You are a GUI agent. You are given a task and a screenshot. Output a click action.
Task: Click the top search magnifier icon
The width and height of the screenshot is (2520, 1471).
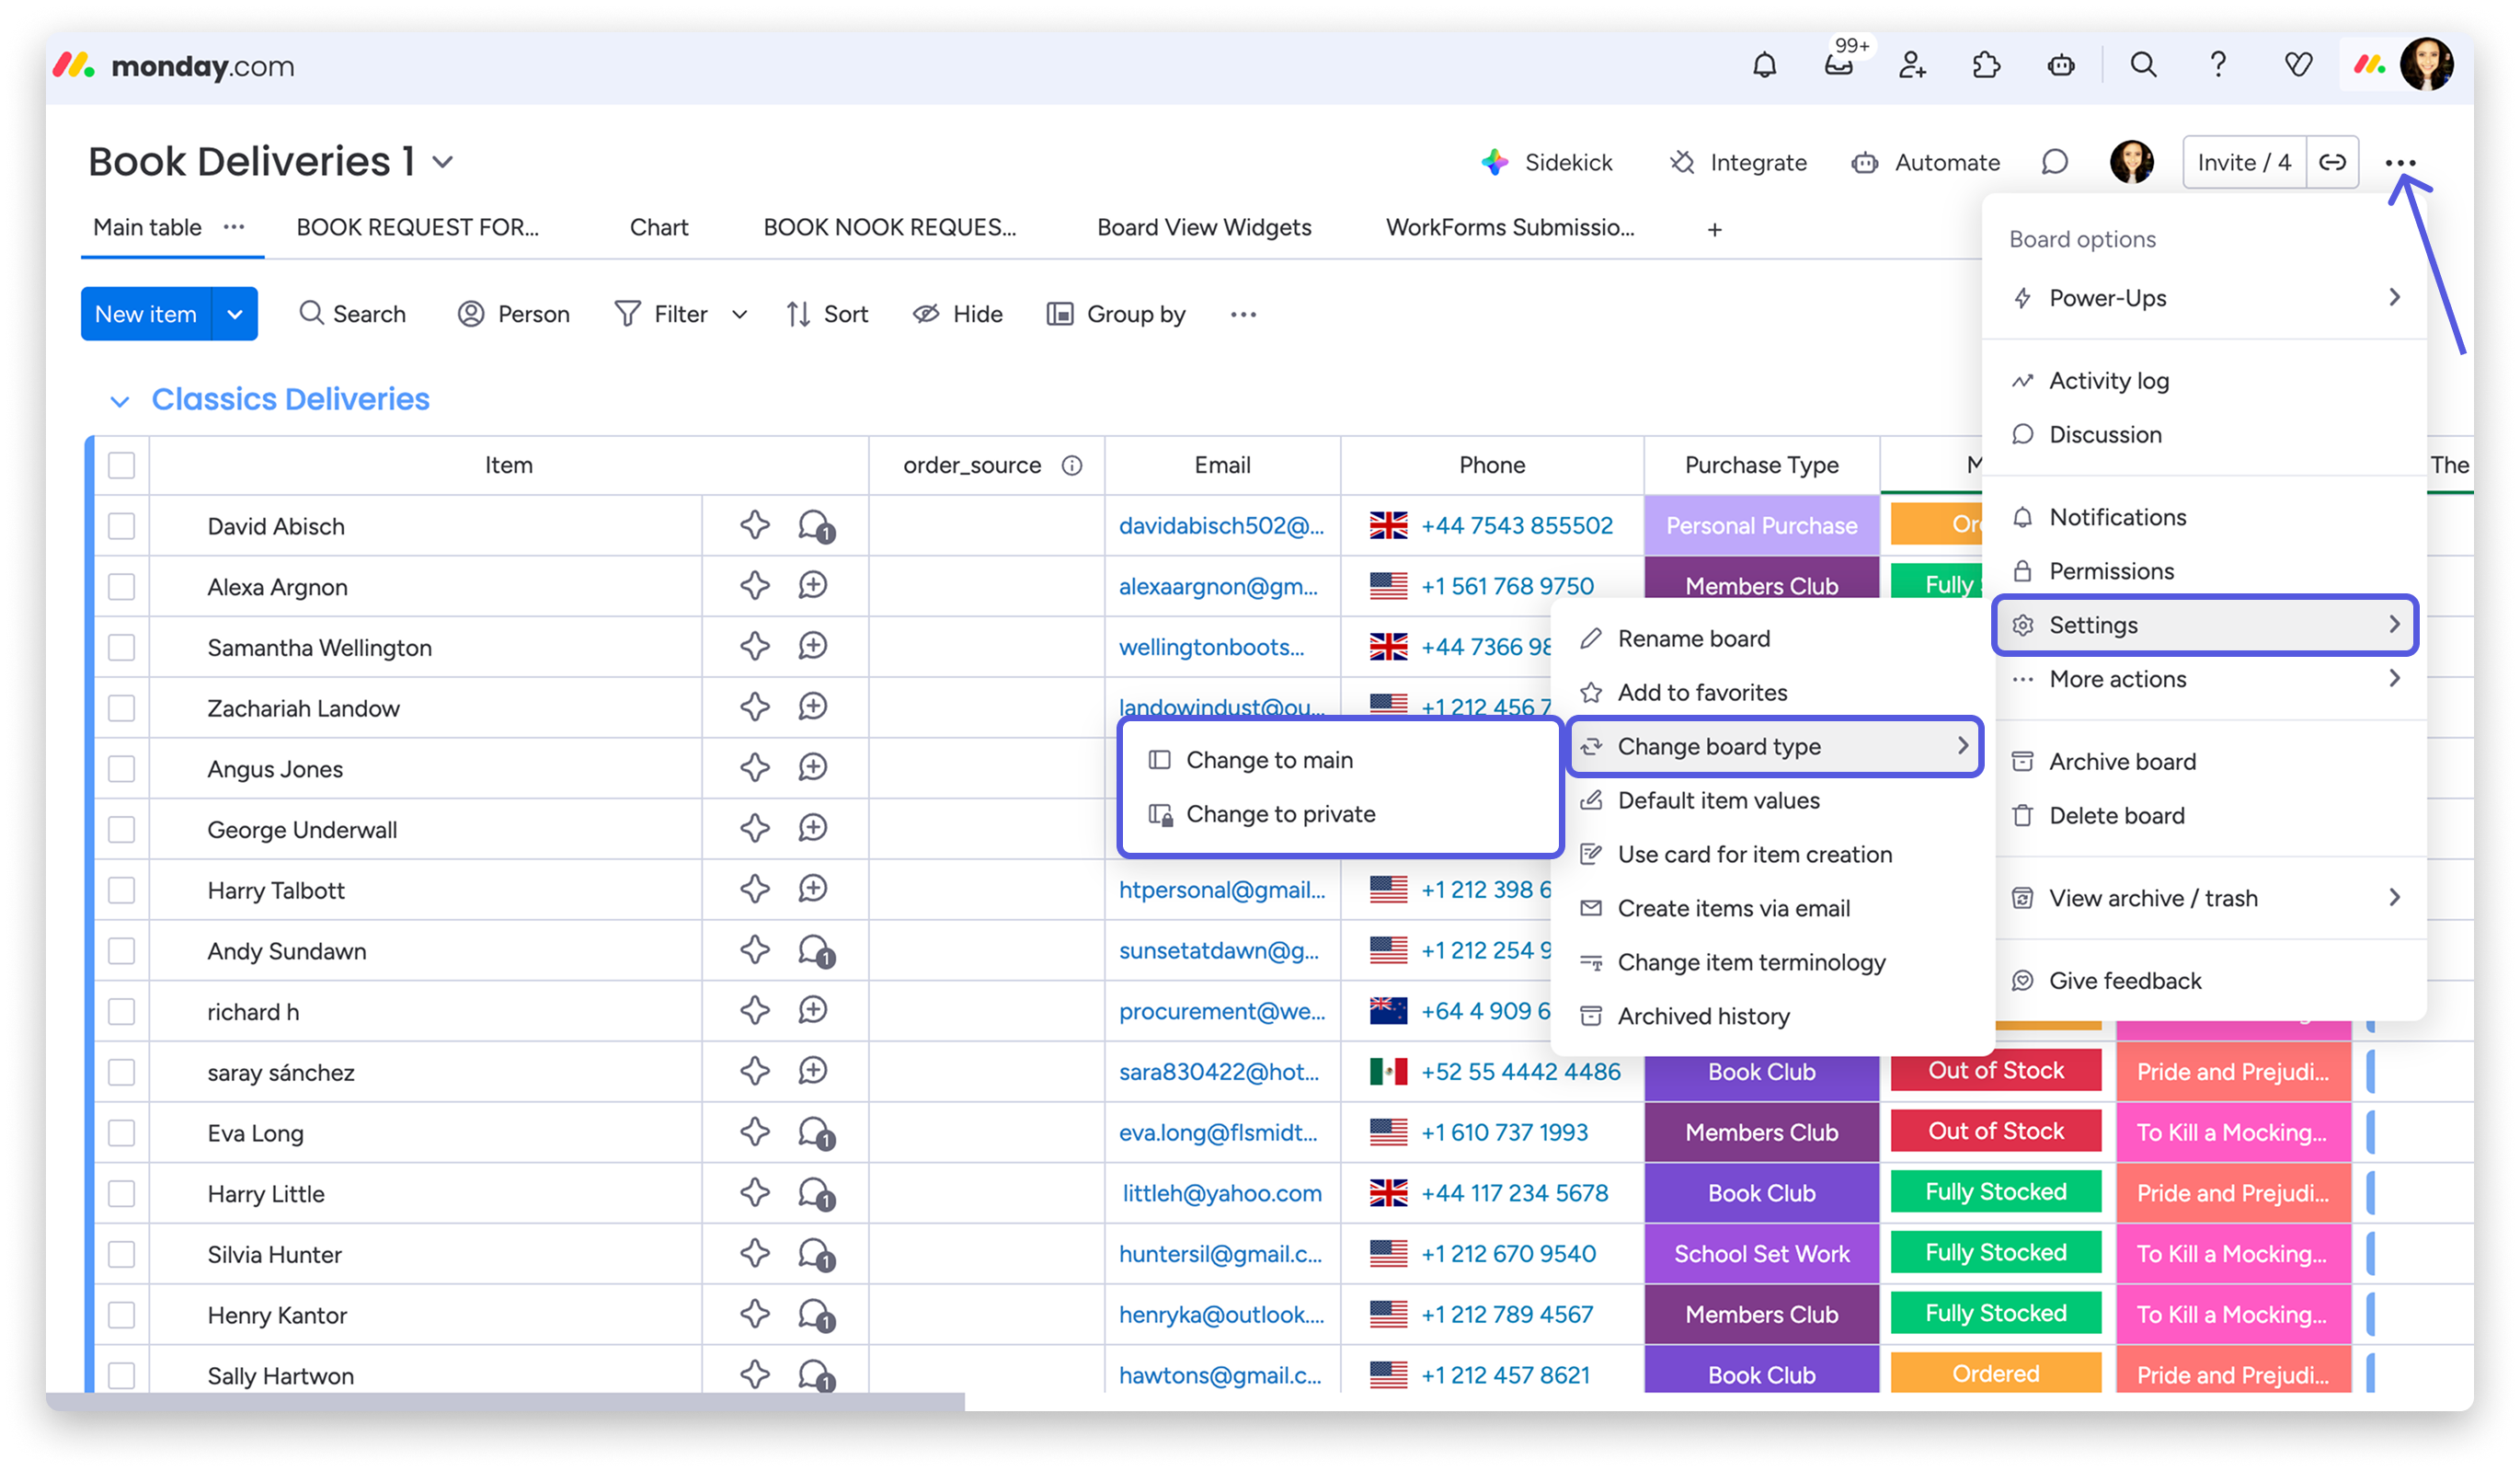(2143, 66)
